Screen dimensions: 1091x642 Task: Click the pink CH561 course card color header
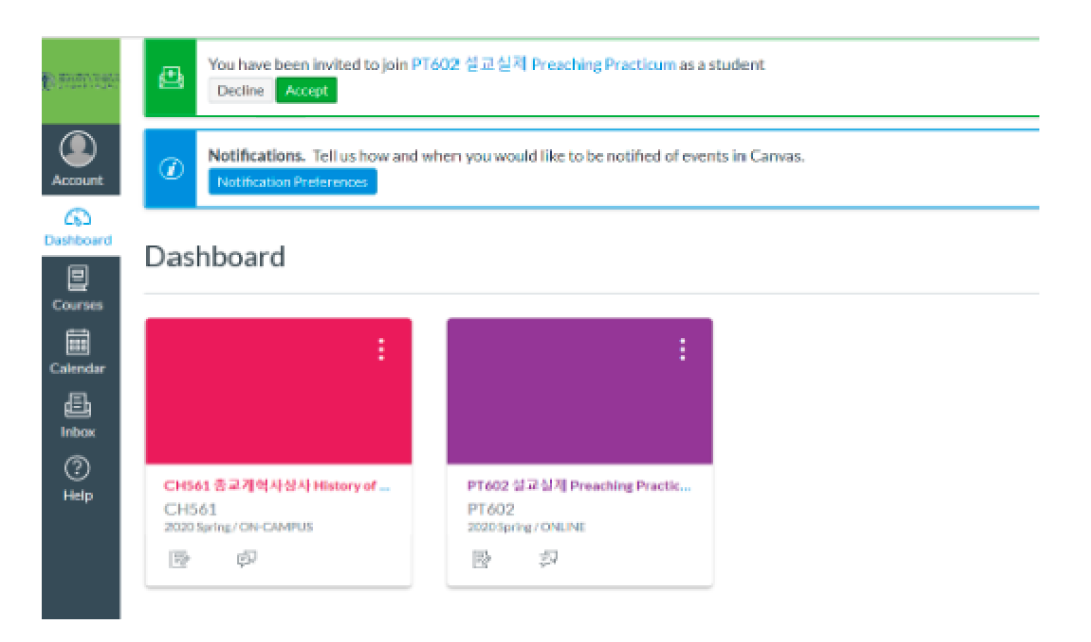click(x=278, y=400)
